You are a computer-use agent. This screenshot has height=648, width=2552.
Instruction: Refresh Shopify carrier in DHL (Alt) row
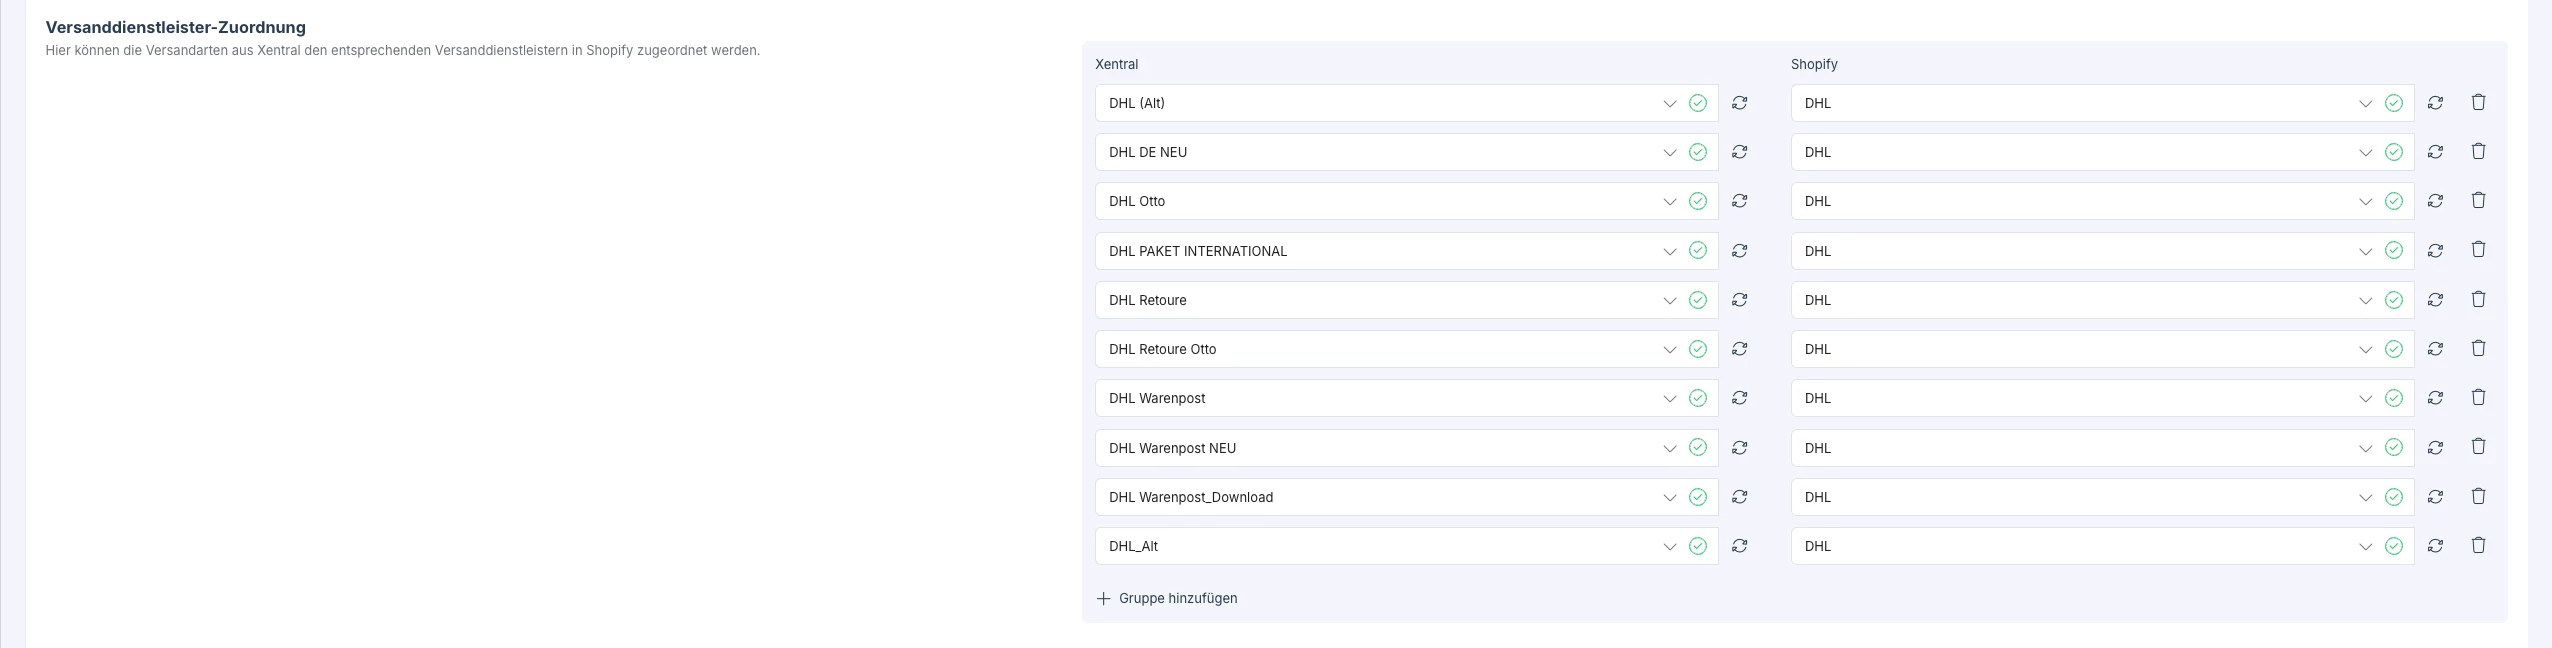2435,103
